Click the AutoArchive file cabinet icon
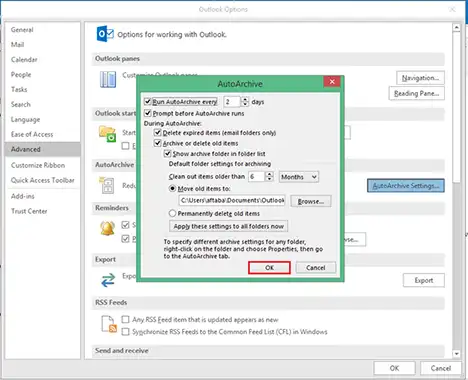The width and height of the screenshot is (468, 380). (107, 185)
